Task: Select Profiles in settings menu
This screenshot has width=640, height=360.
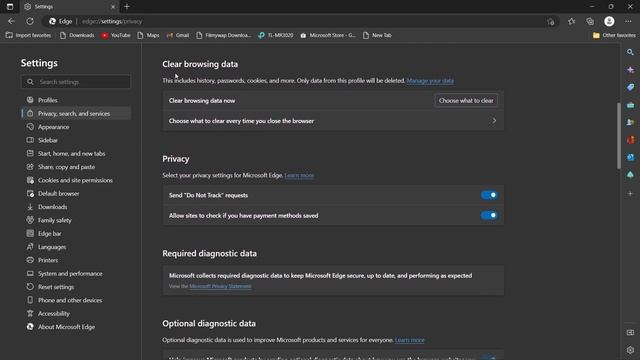Action: (x=76, y=100)
